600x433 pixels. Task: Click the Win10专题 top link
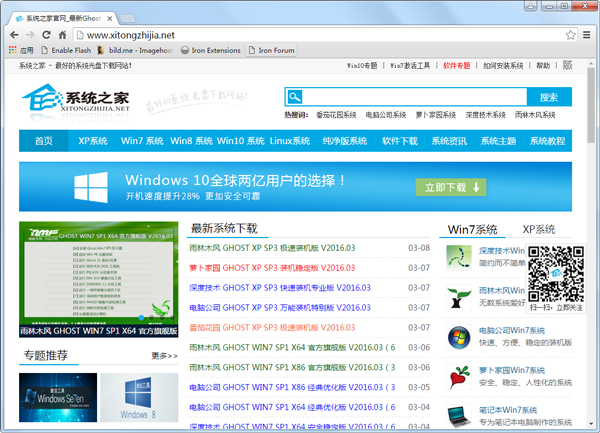pyautogui.click(x=362, y=66)
